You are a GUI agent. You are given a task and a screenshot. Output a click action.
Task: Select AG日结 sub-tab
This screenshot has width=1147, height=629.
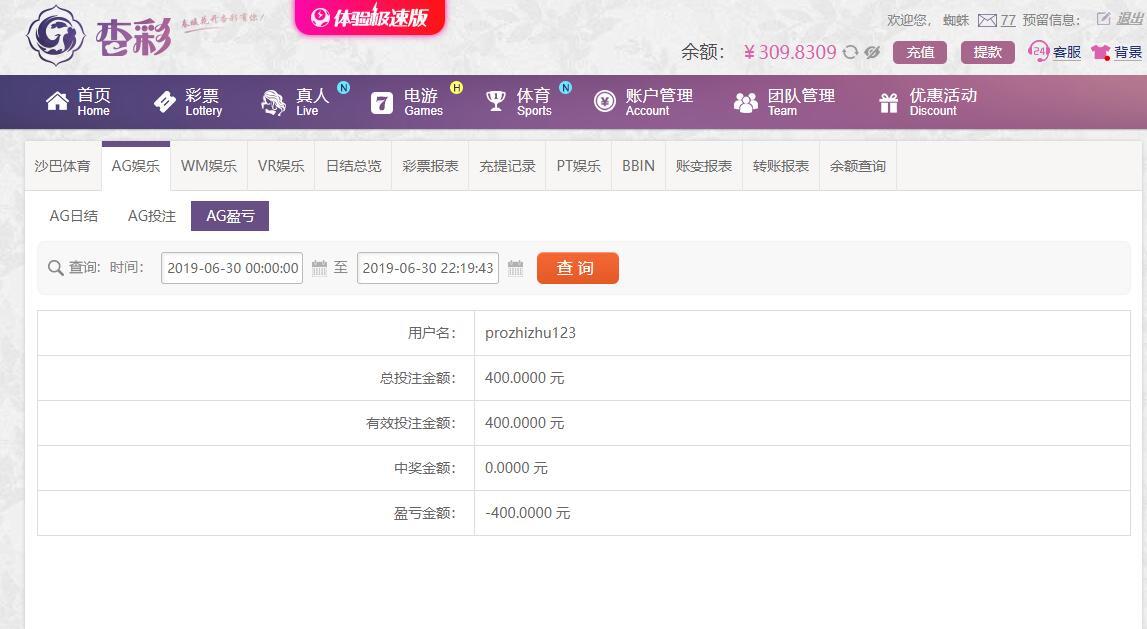click(74, 216)
